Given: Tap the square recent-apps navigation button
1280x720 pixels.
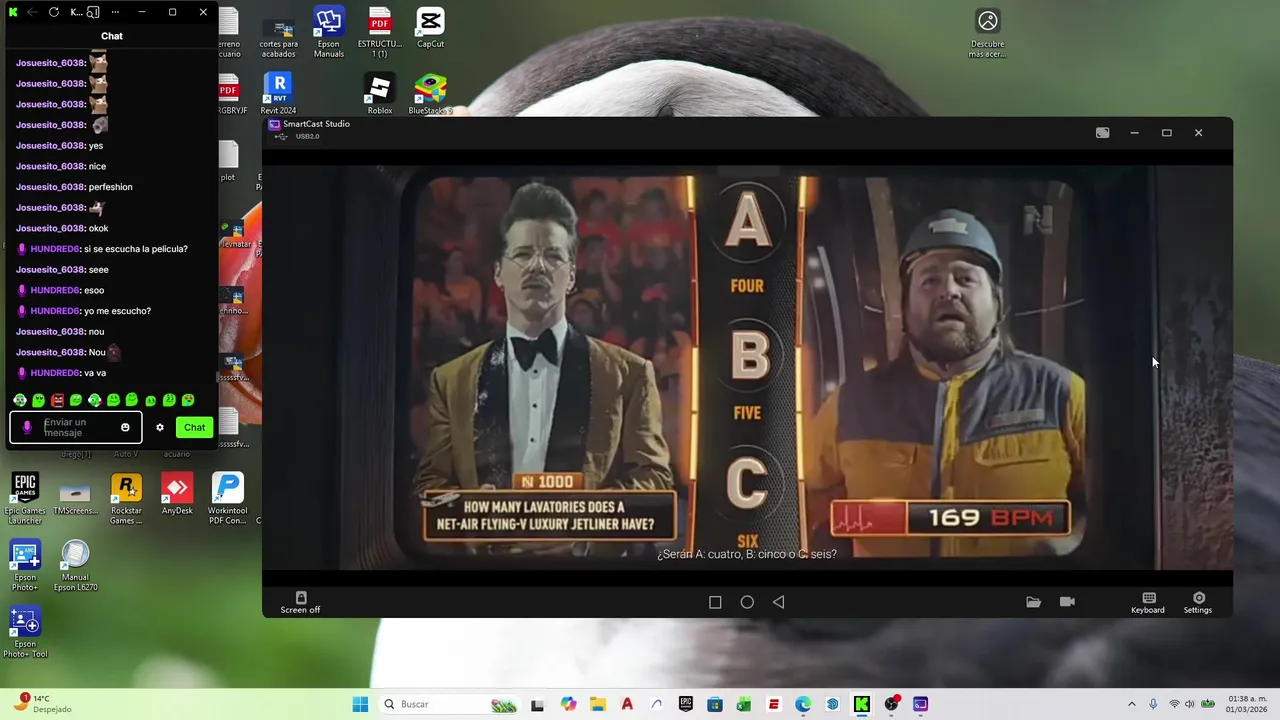Looking at the screenshot, I should (715, 602).
